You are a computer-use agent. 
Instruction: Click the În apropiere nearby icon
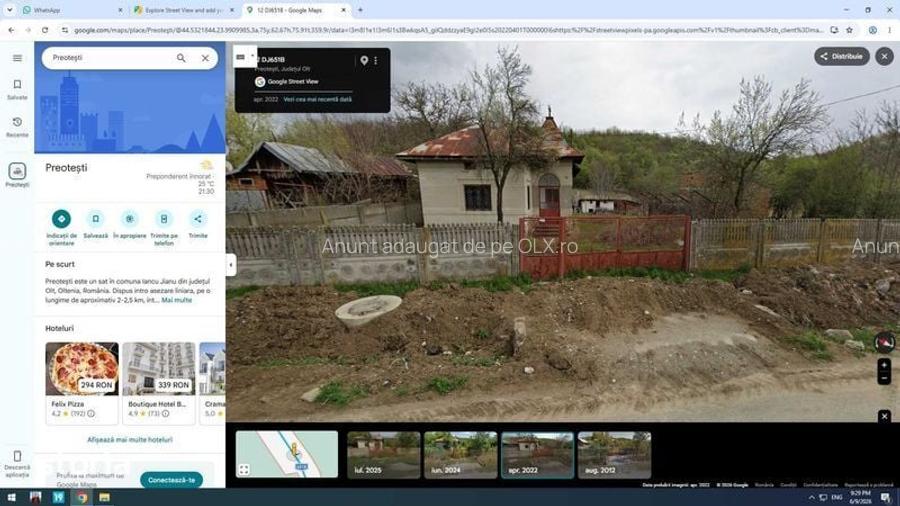coord(130,219)
